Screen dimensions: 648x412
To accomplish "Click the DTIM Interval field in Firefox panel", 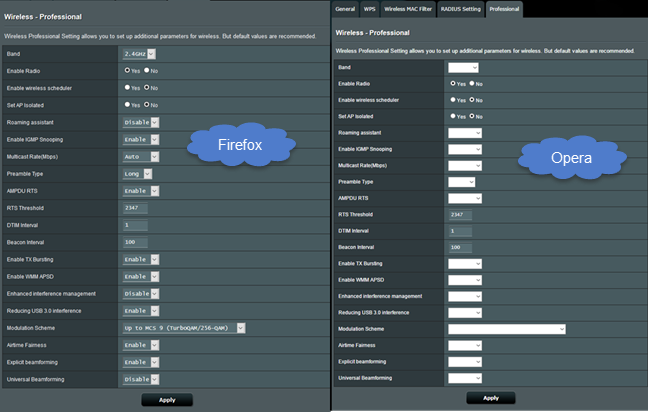I will (x=135, y=225).
